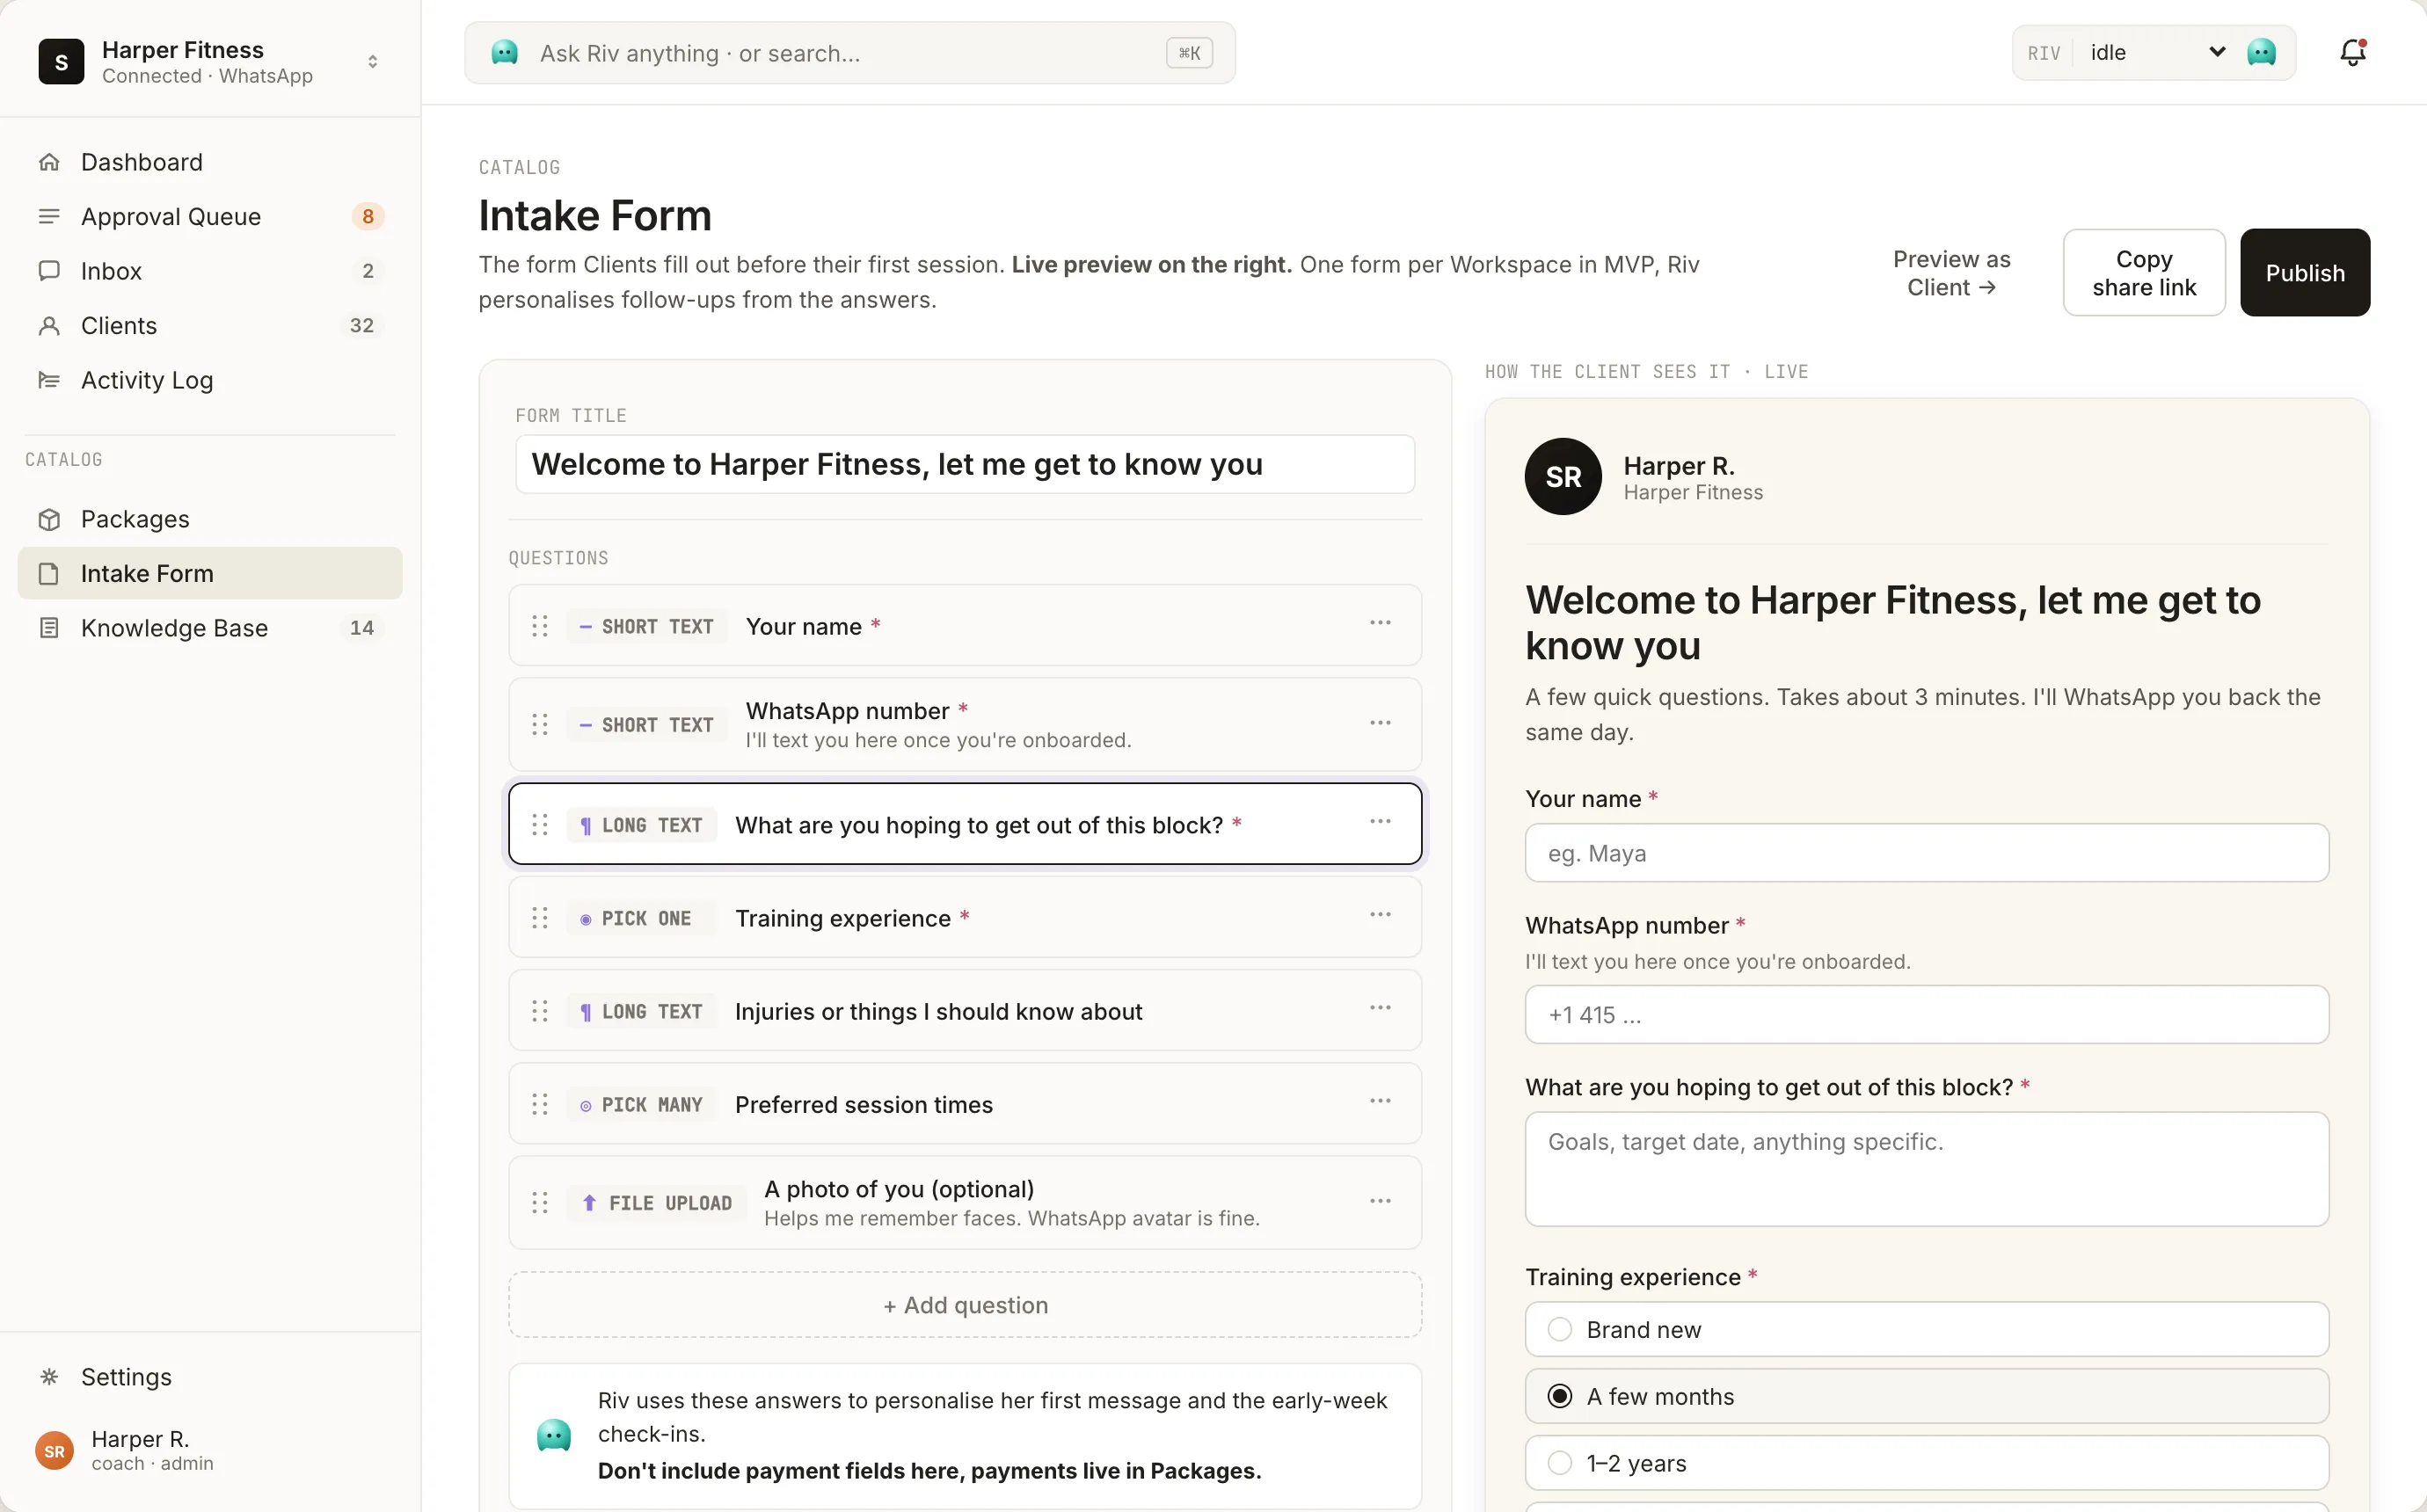
Task: Open more options for photo upload question
Action: click(x=1380, y=1201)
